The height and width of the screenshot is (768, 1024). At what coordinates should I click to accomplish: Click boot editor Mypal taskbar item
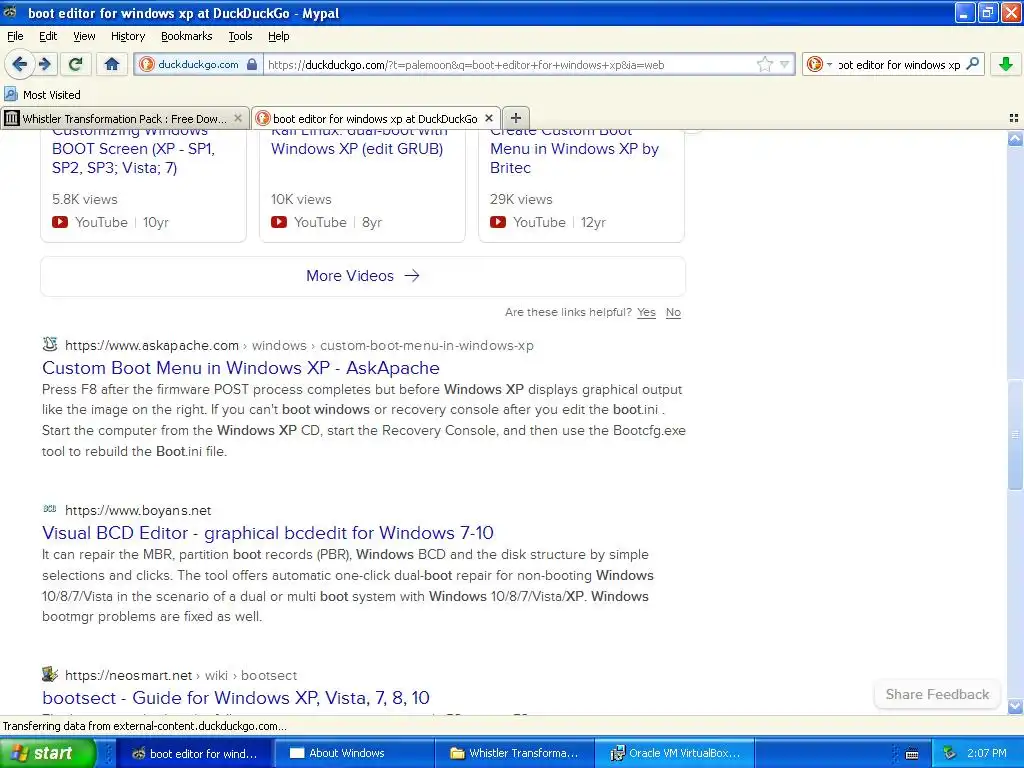(x=194, y=753)
